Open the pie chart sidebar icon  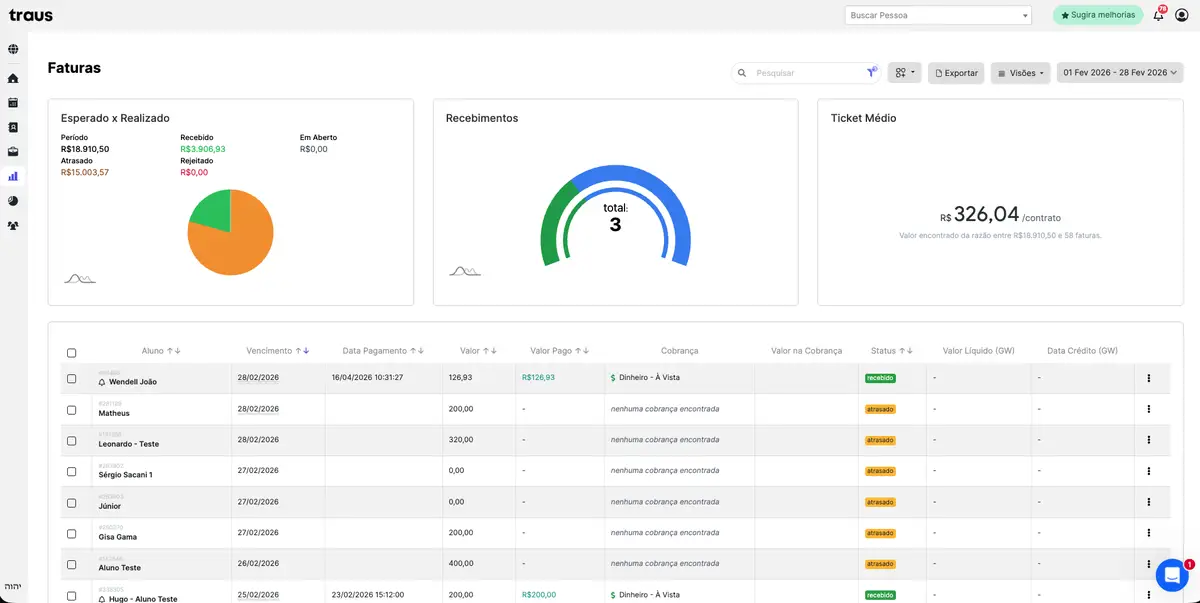[13, 201]
